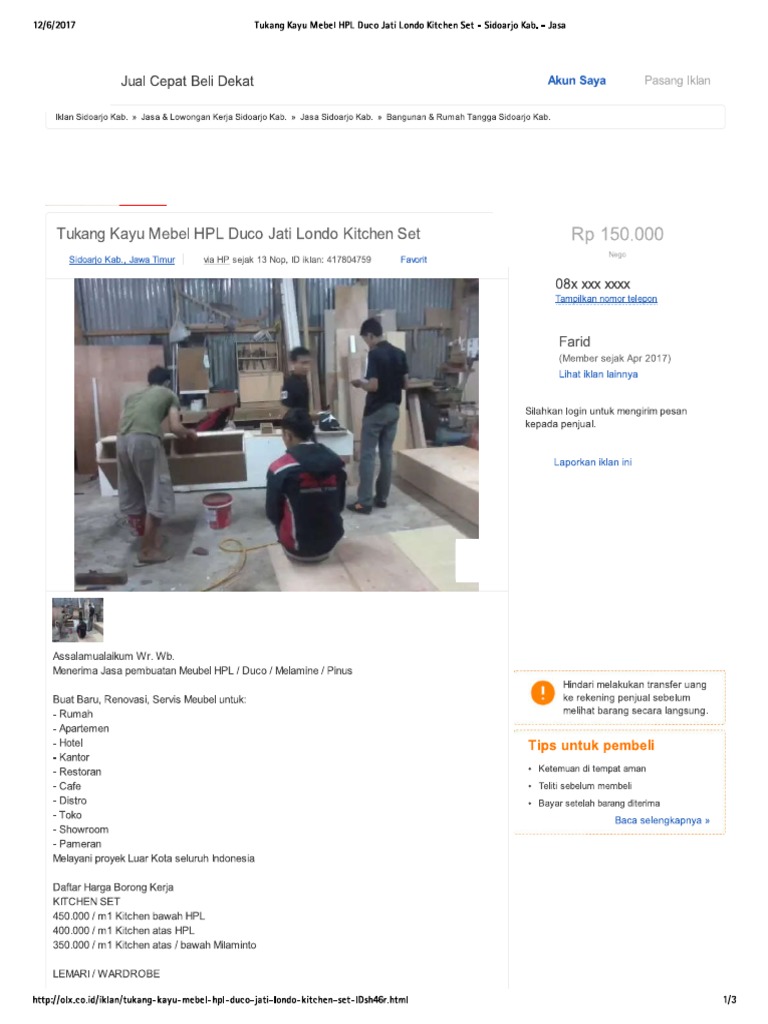
Task: Go to Iklan Sidoarjo Kab. breadcrumb
Action: pos(91,118)
